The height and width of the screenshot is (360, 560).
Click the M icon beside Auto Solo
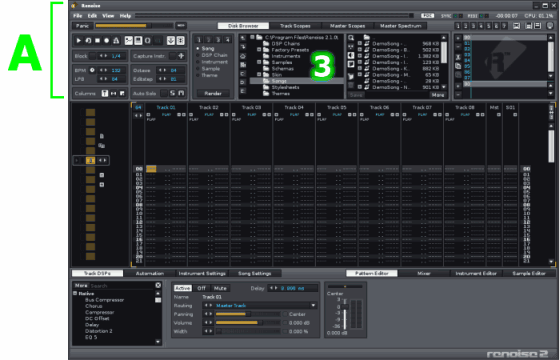pyautogui.click(x=181, y=93)
